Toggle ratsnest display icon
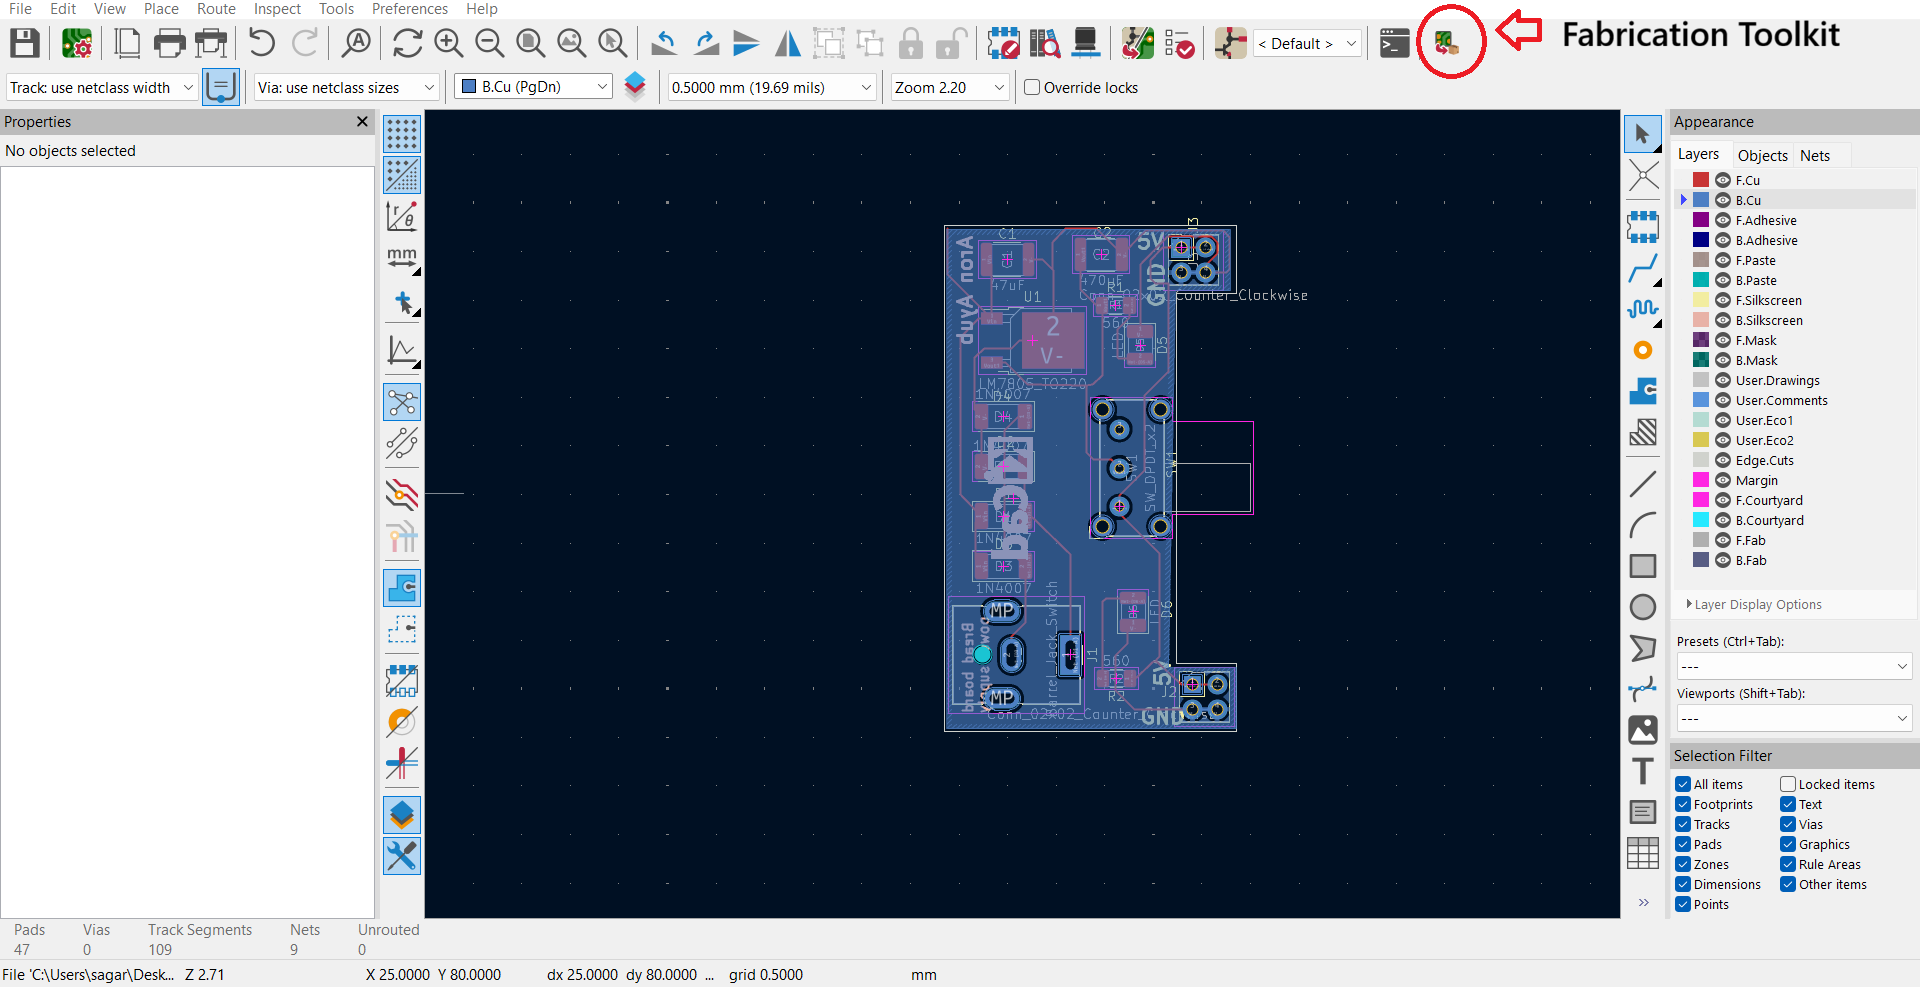This screenshot has width=1920, height=987. click(402, 402)
